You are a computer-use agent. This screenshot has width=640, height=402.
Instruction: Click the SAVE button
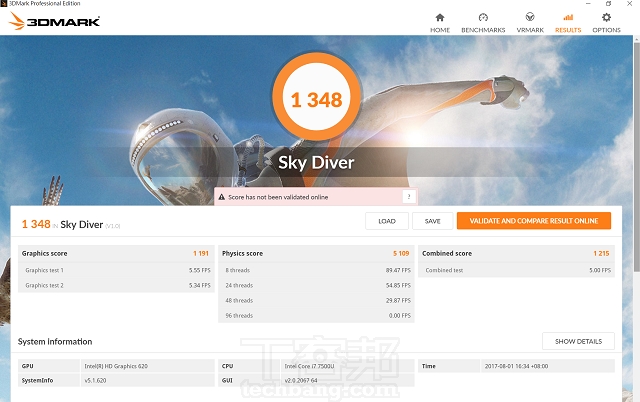(432, 221)
